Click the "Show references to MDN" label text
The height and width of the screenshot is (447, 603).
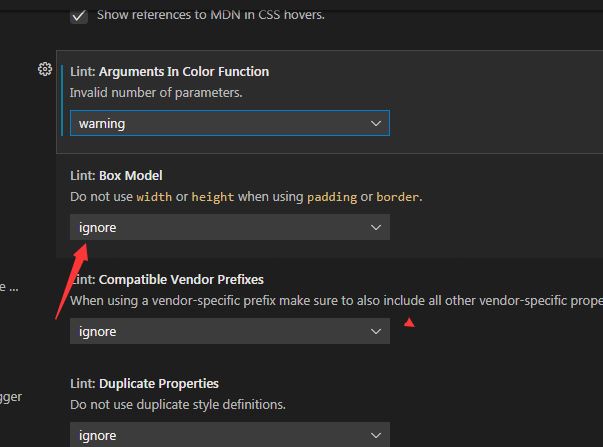click(211, 16)
